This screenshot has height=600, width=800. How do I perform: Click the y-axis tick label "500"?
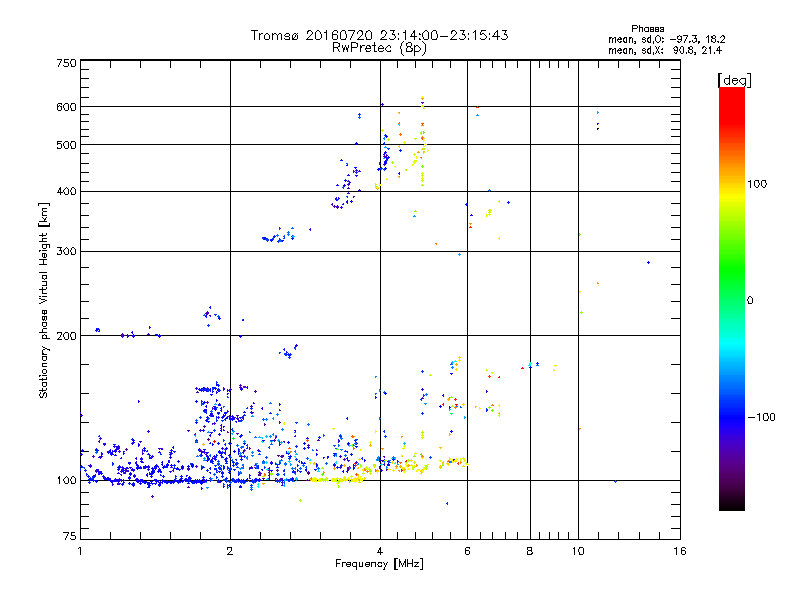pyautogui.click(x=67, y=145)
